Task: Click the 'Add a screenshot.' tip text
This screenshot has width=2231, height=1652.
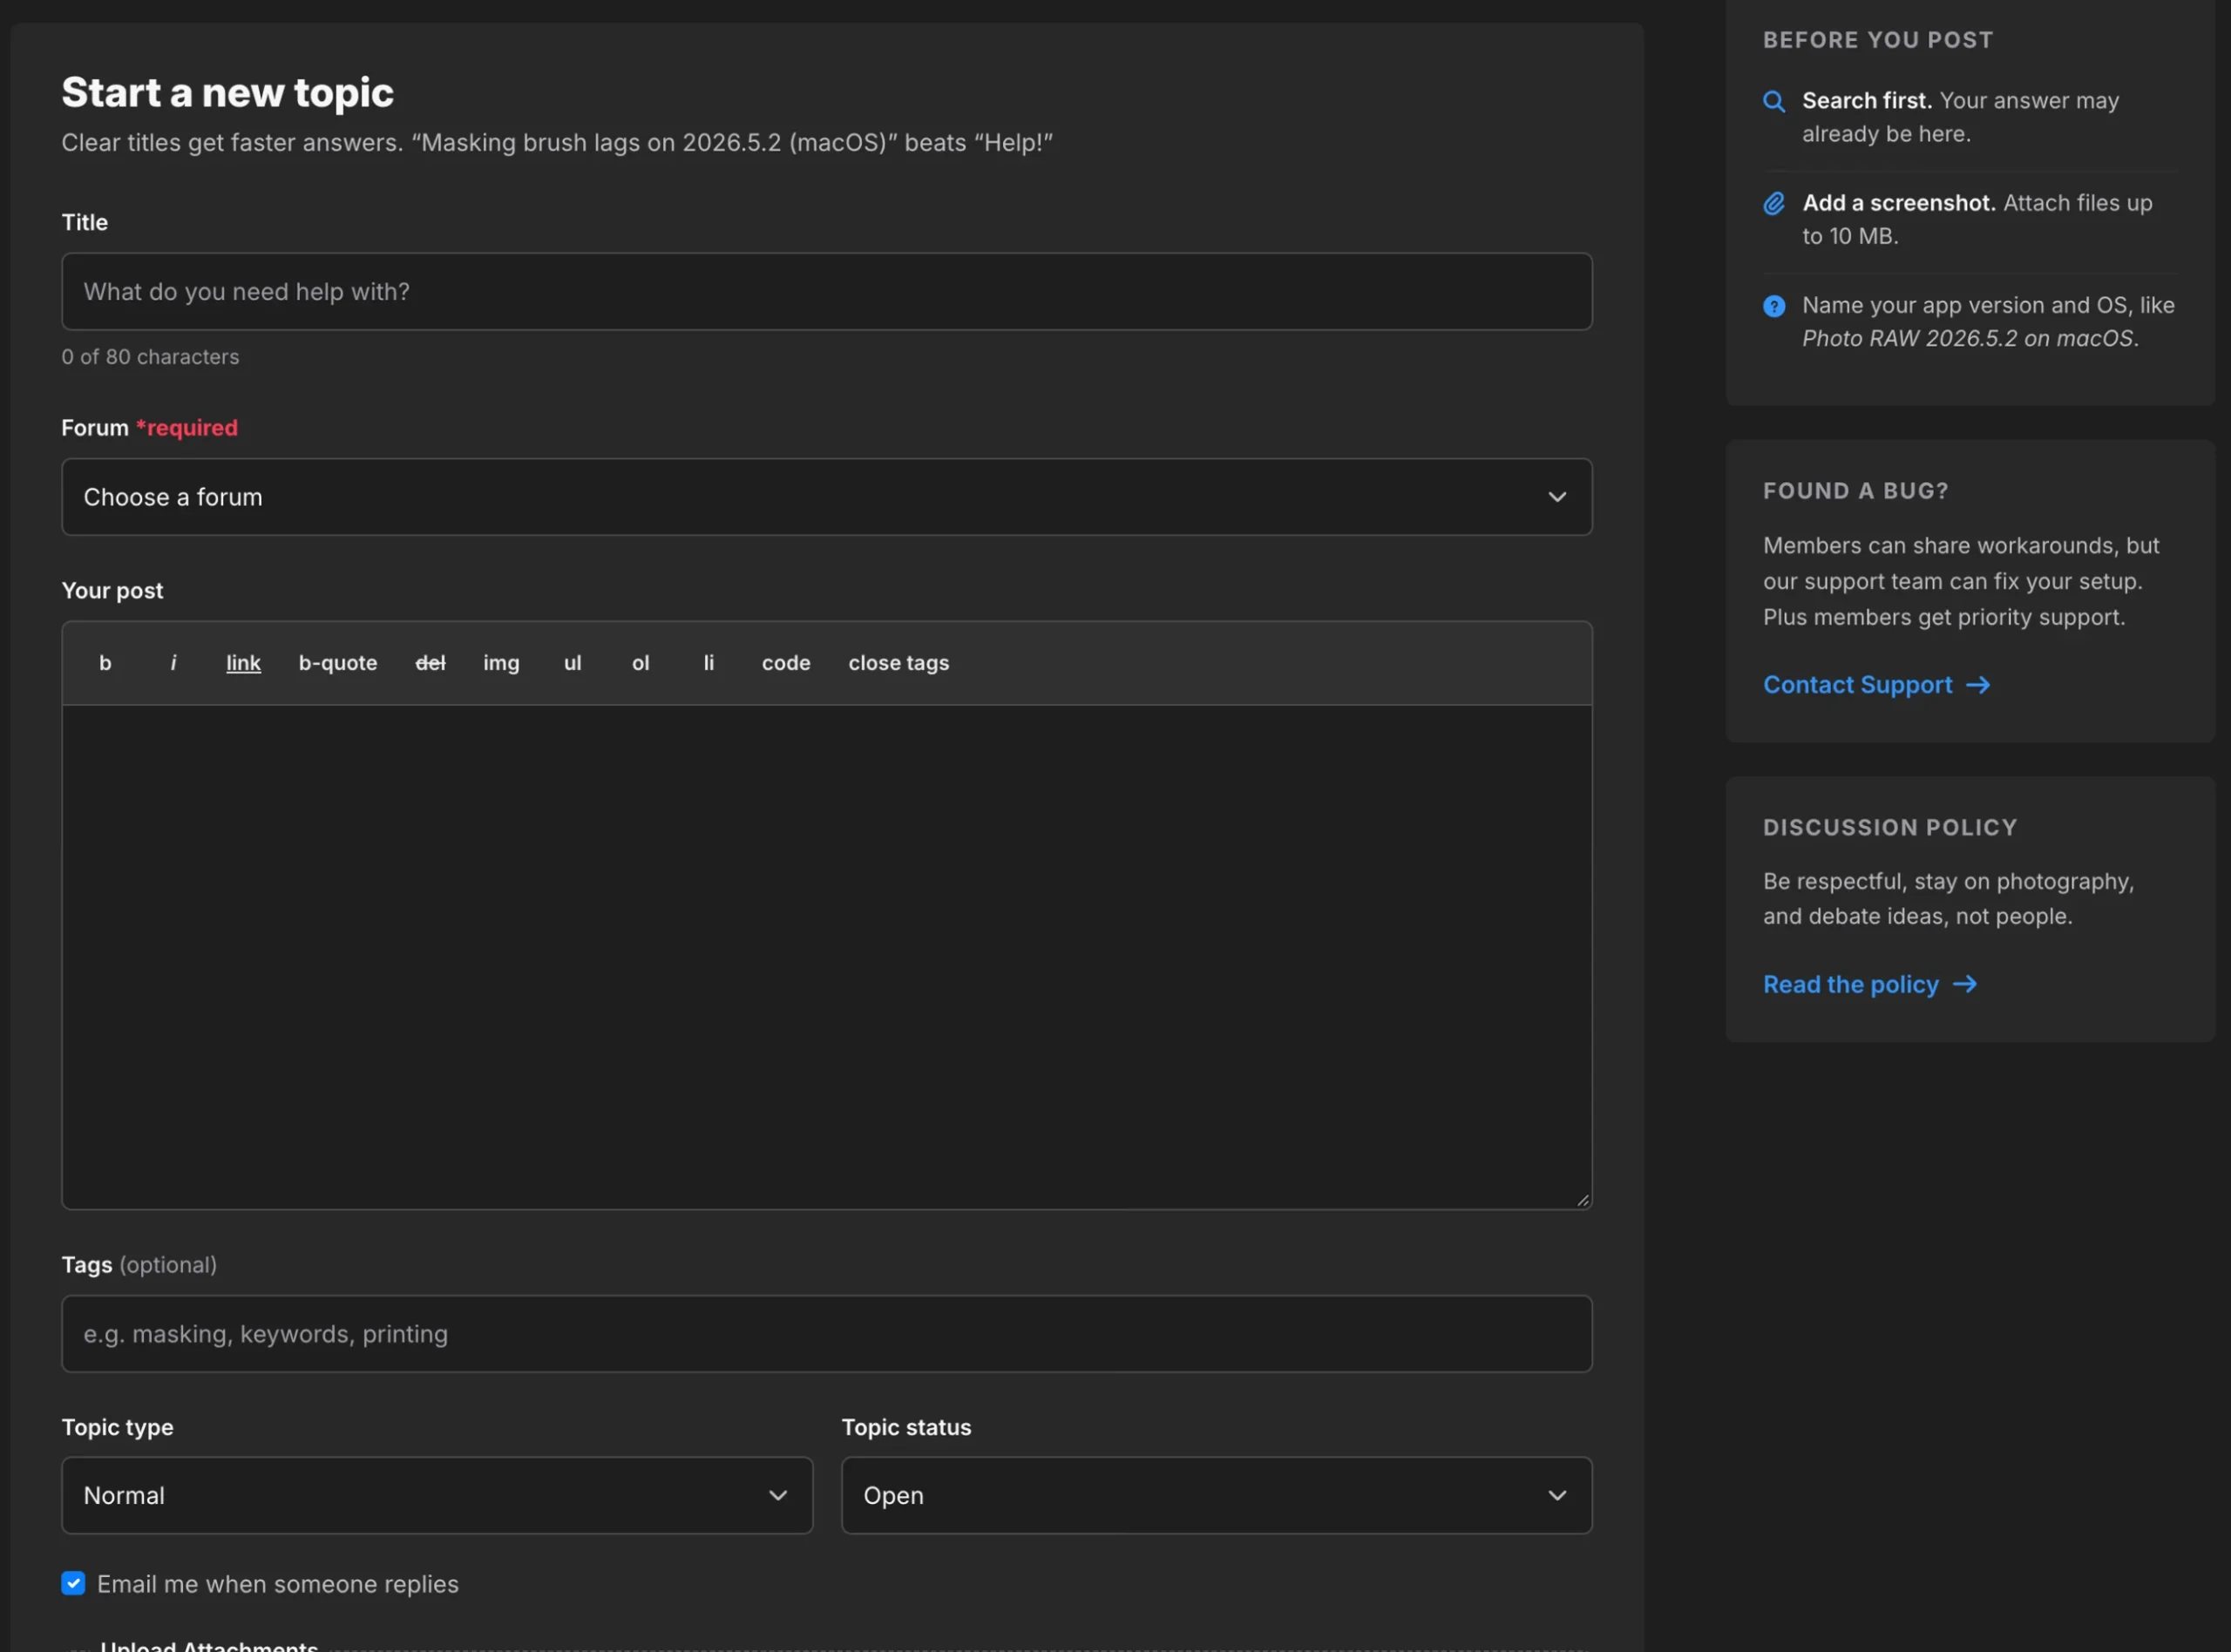Action: (x=1898, y=203)
